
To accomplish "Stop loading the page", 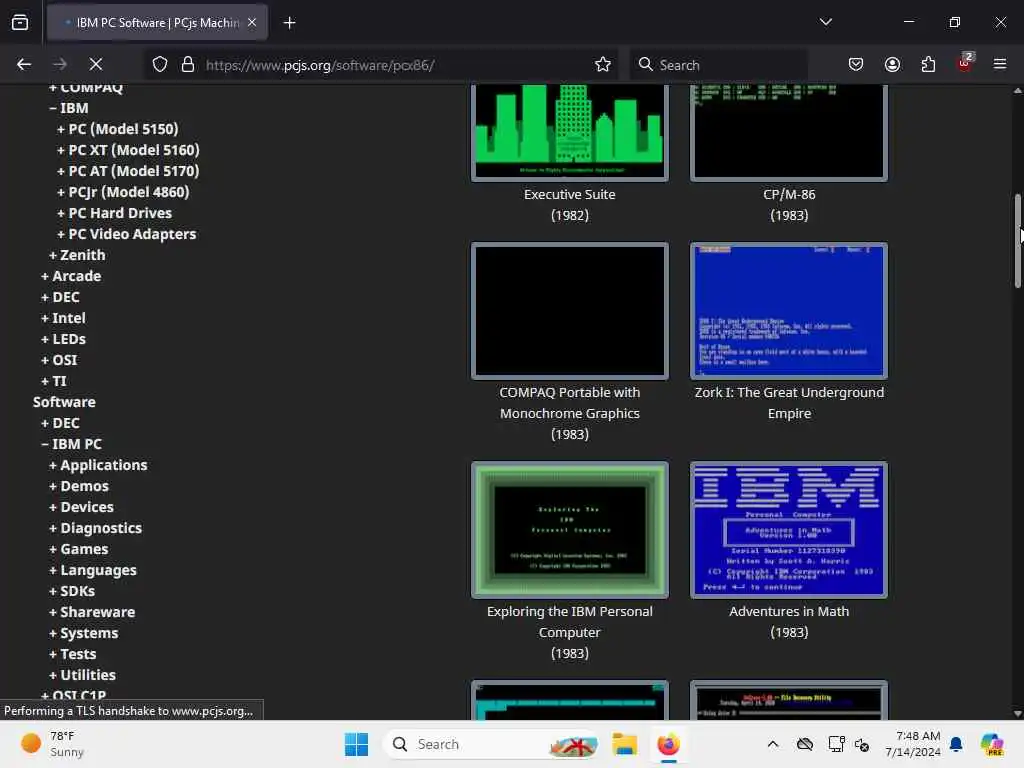I will [x=96, y=64].
